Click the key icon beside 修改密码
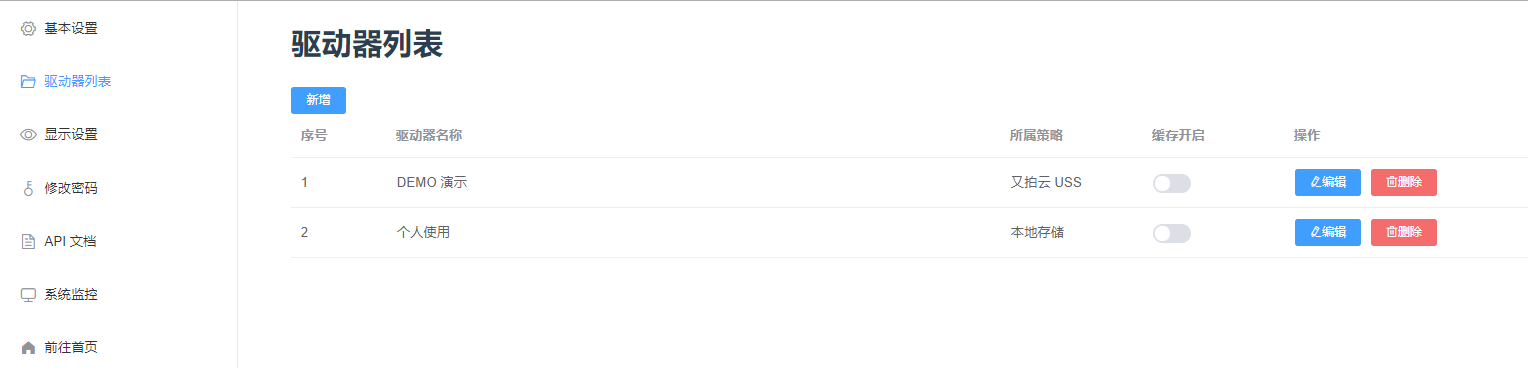 pos(28,188)
